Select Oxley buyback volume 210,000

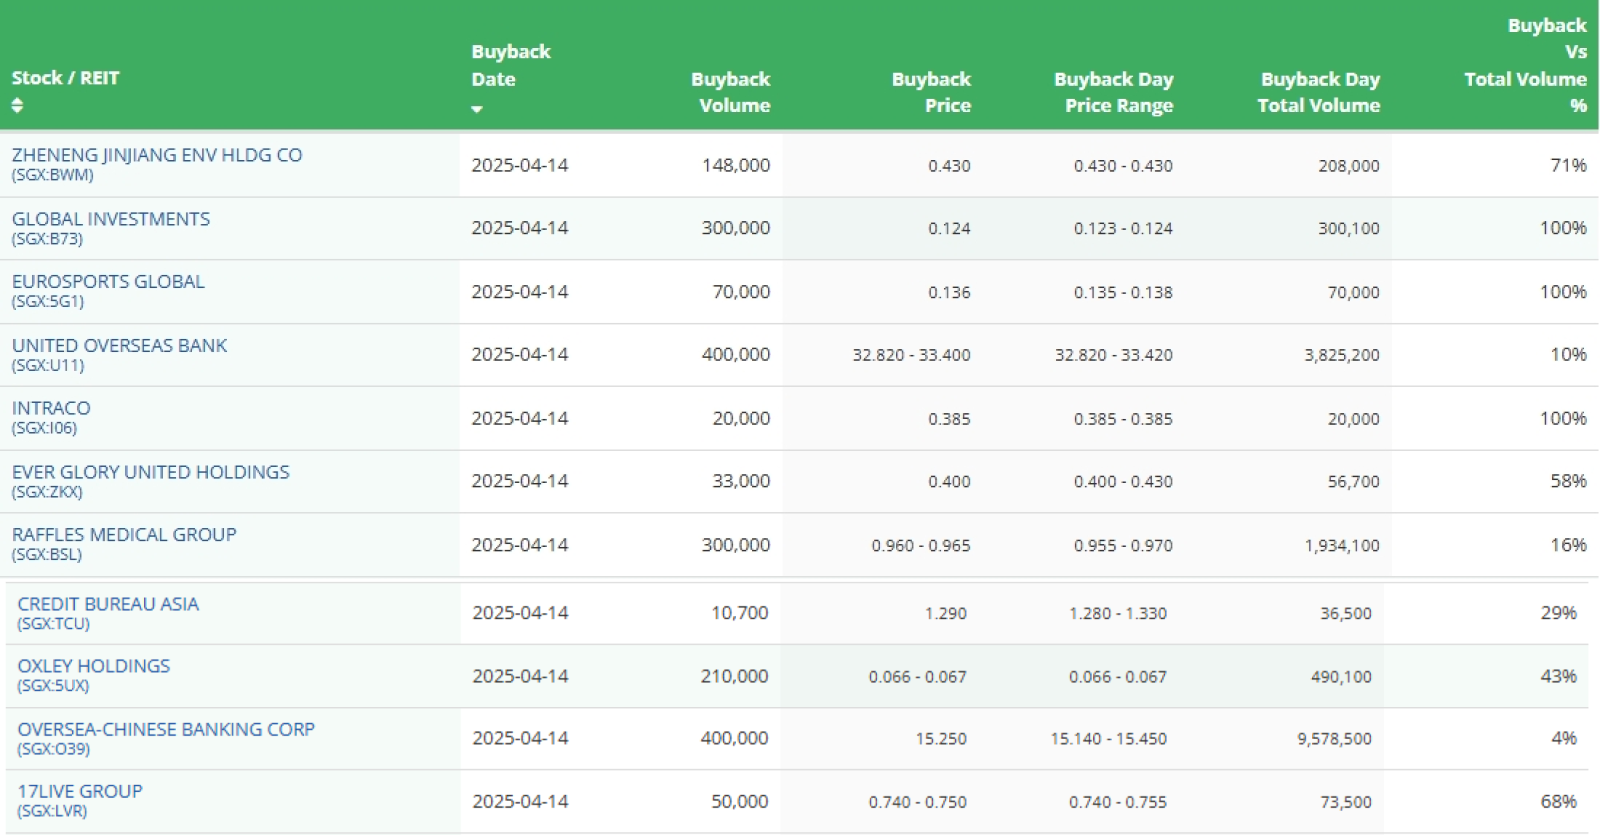point(735,676)
